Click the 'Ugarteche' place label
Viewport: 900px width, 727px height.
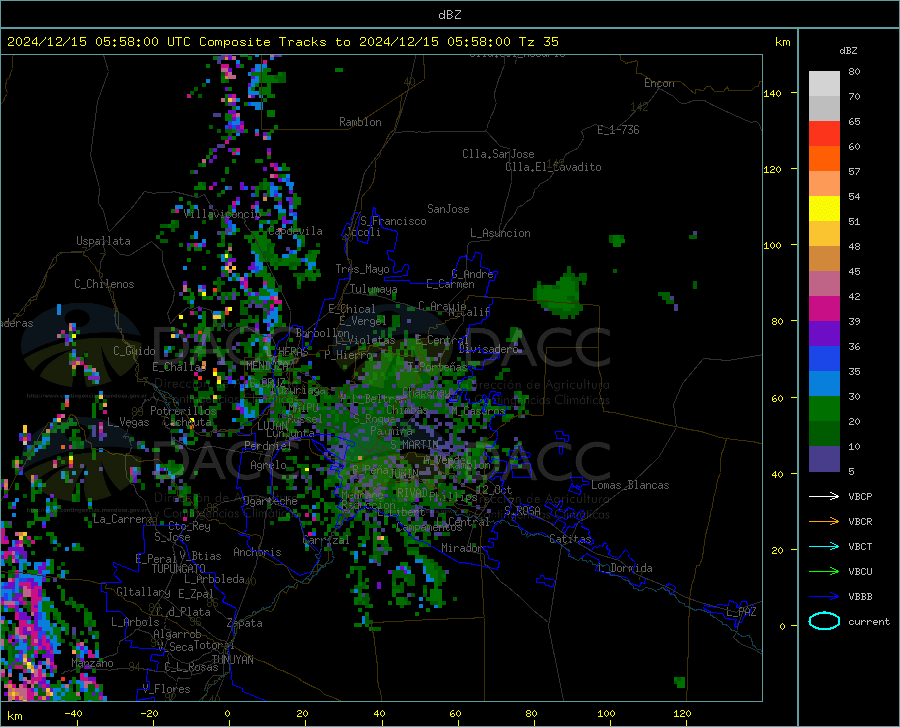coord(270,501)
